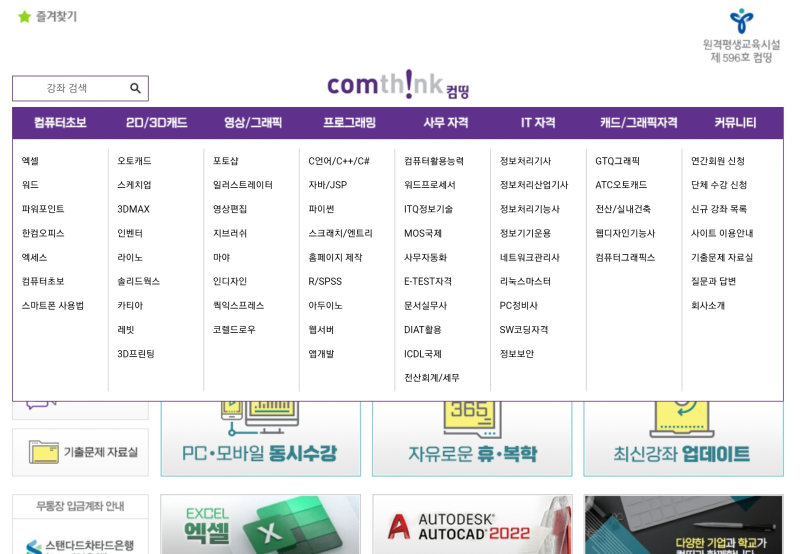Select 코렐드로우 course link
The image size is (800, 554).
[x=234, y=330]
